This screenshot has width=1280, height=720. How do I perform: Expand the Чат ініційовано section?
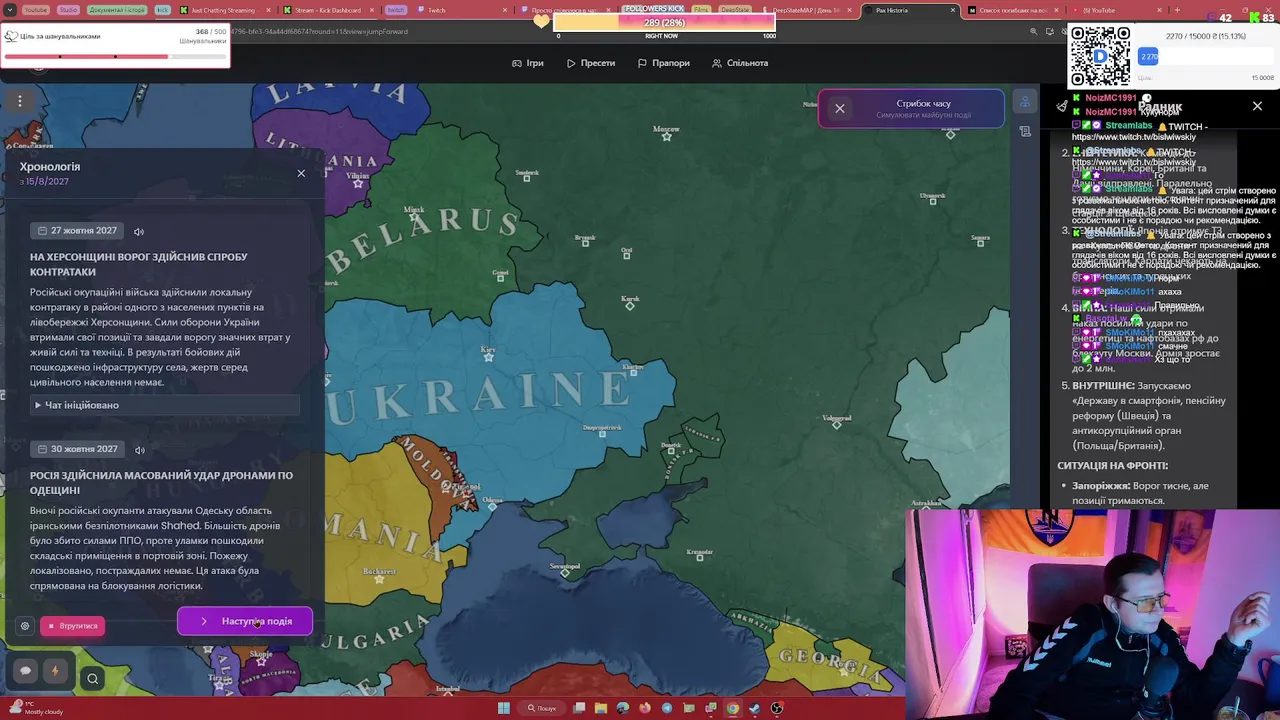coord(165,405)
